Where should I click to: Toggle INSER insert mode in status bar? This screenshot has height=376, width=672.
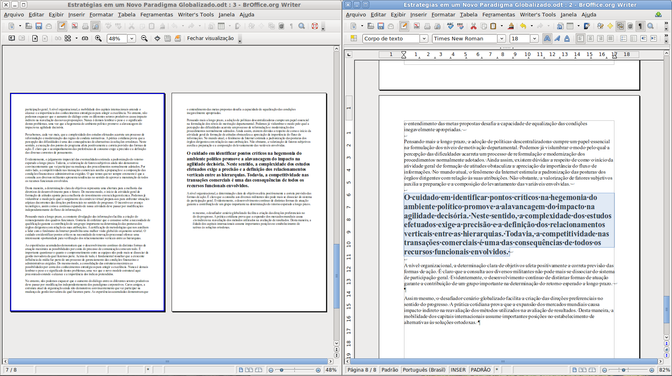[x=458, y=370]
